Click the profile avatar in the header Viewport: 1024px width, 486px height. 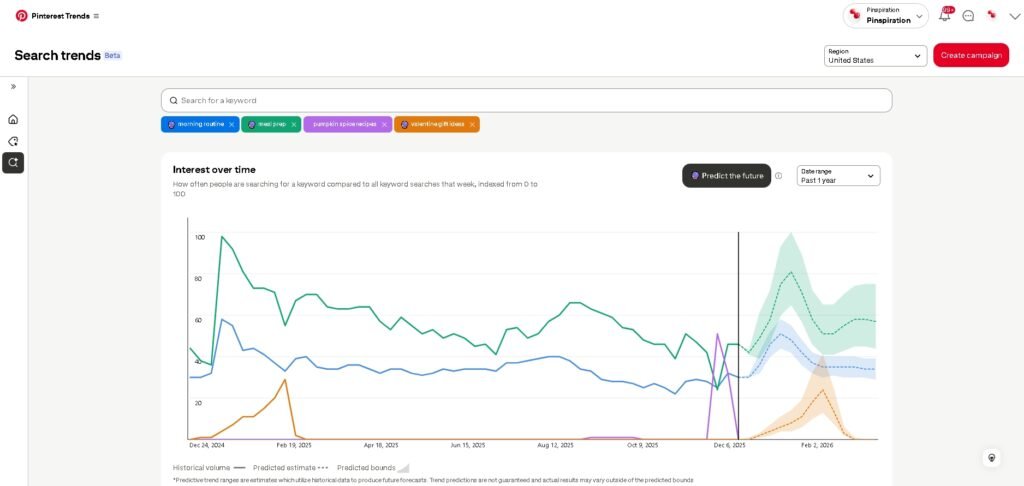click(x=992, y=15)
